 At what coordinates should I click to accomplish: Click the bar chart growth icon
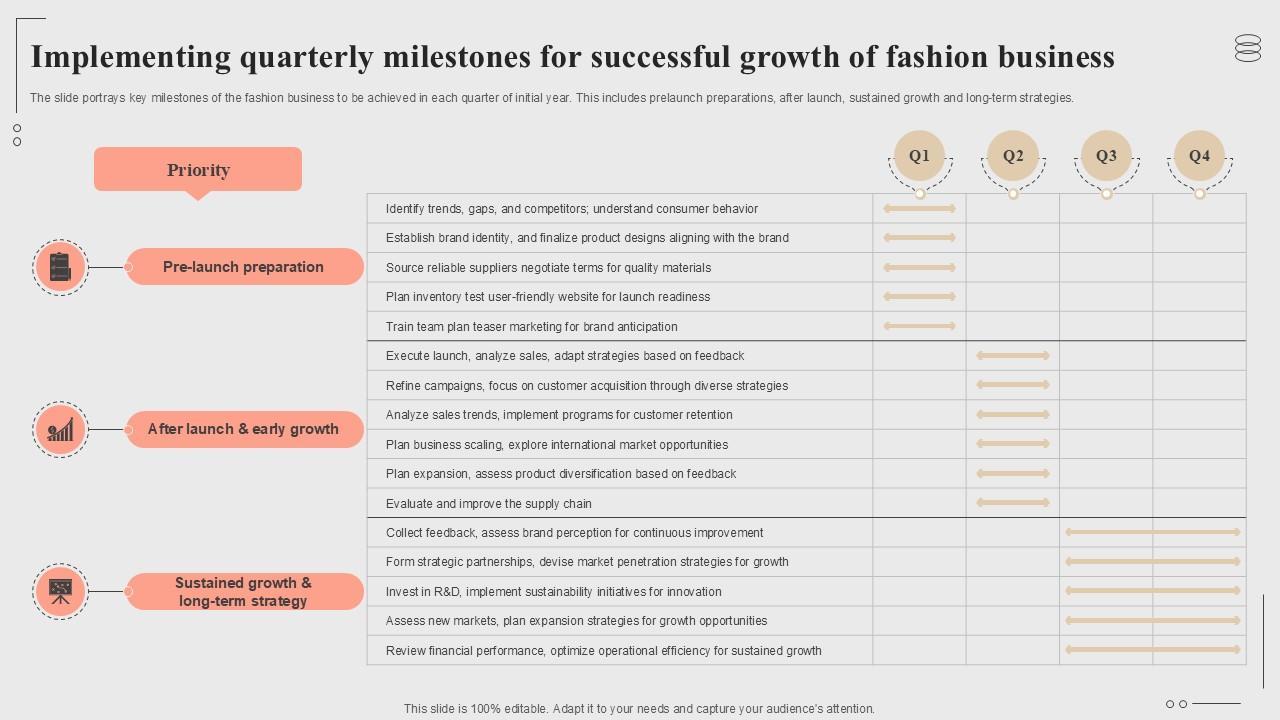pos(60,430)
